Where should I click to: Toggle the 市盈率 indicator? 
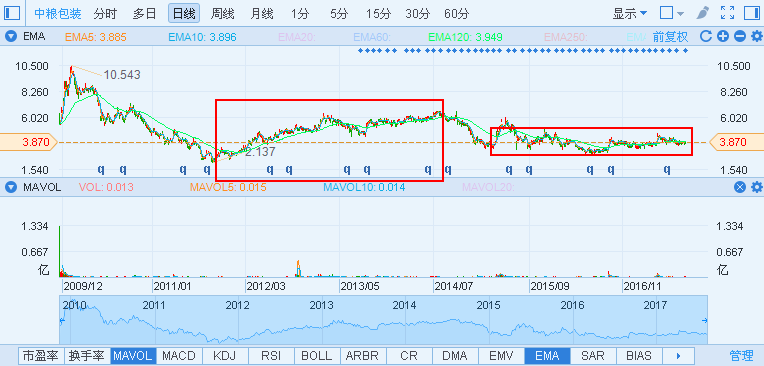point(41,356)
